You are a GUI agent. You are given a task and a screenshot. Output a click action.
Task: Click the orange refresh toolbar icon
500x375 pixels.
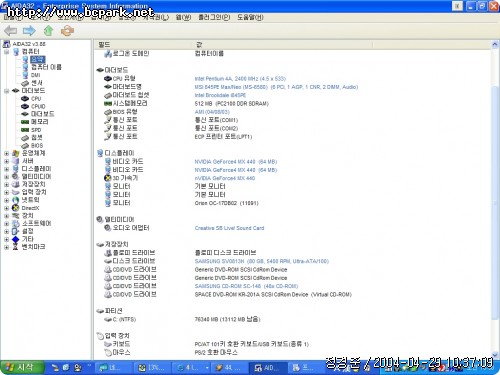(x=67, y=31)
